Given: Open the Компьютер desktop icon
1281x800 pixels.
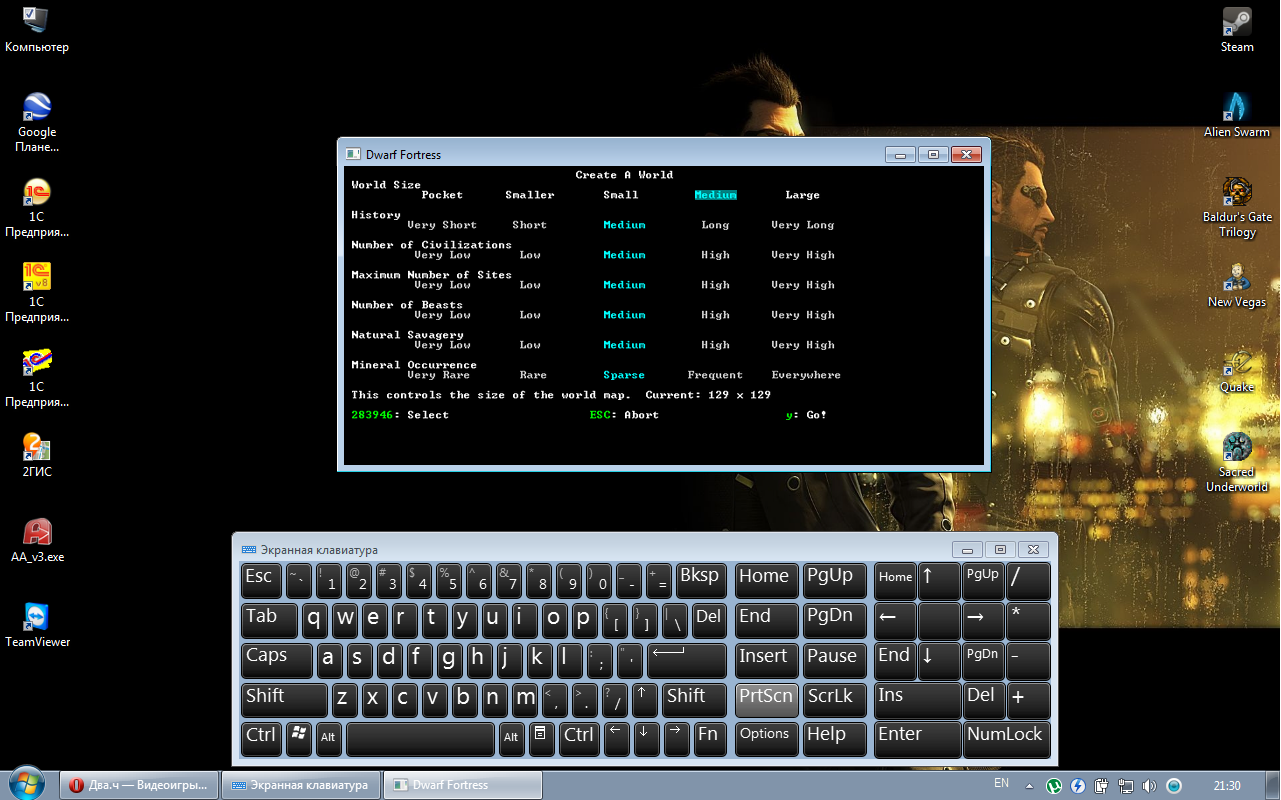Looking at the screenshot, I should [x=37, y=30].
